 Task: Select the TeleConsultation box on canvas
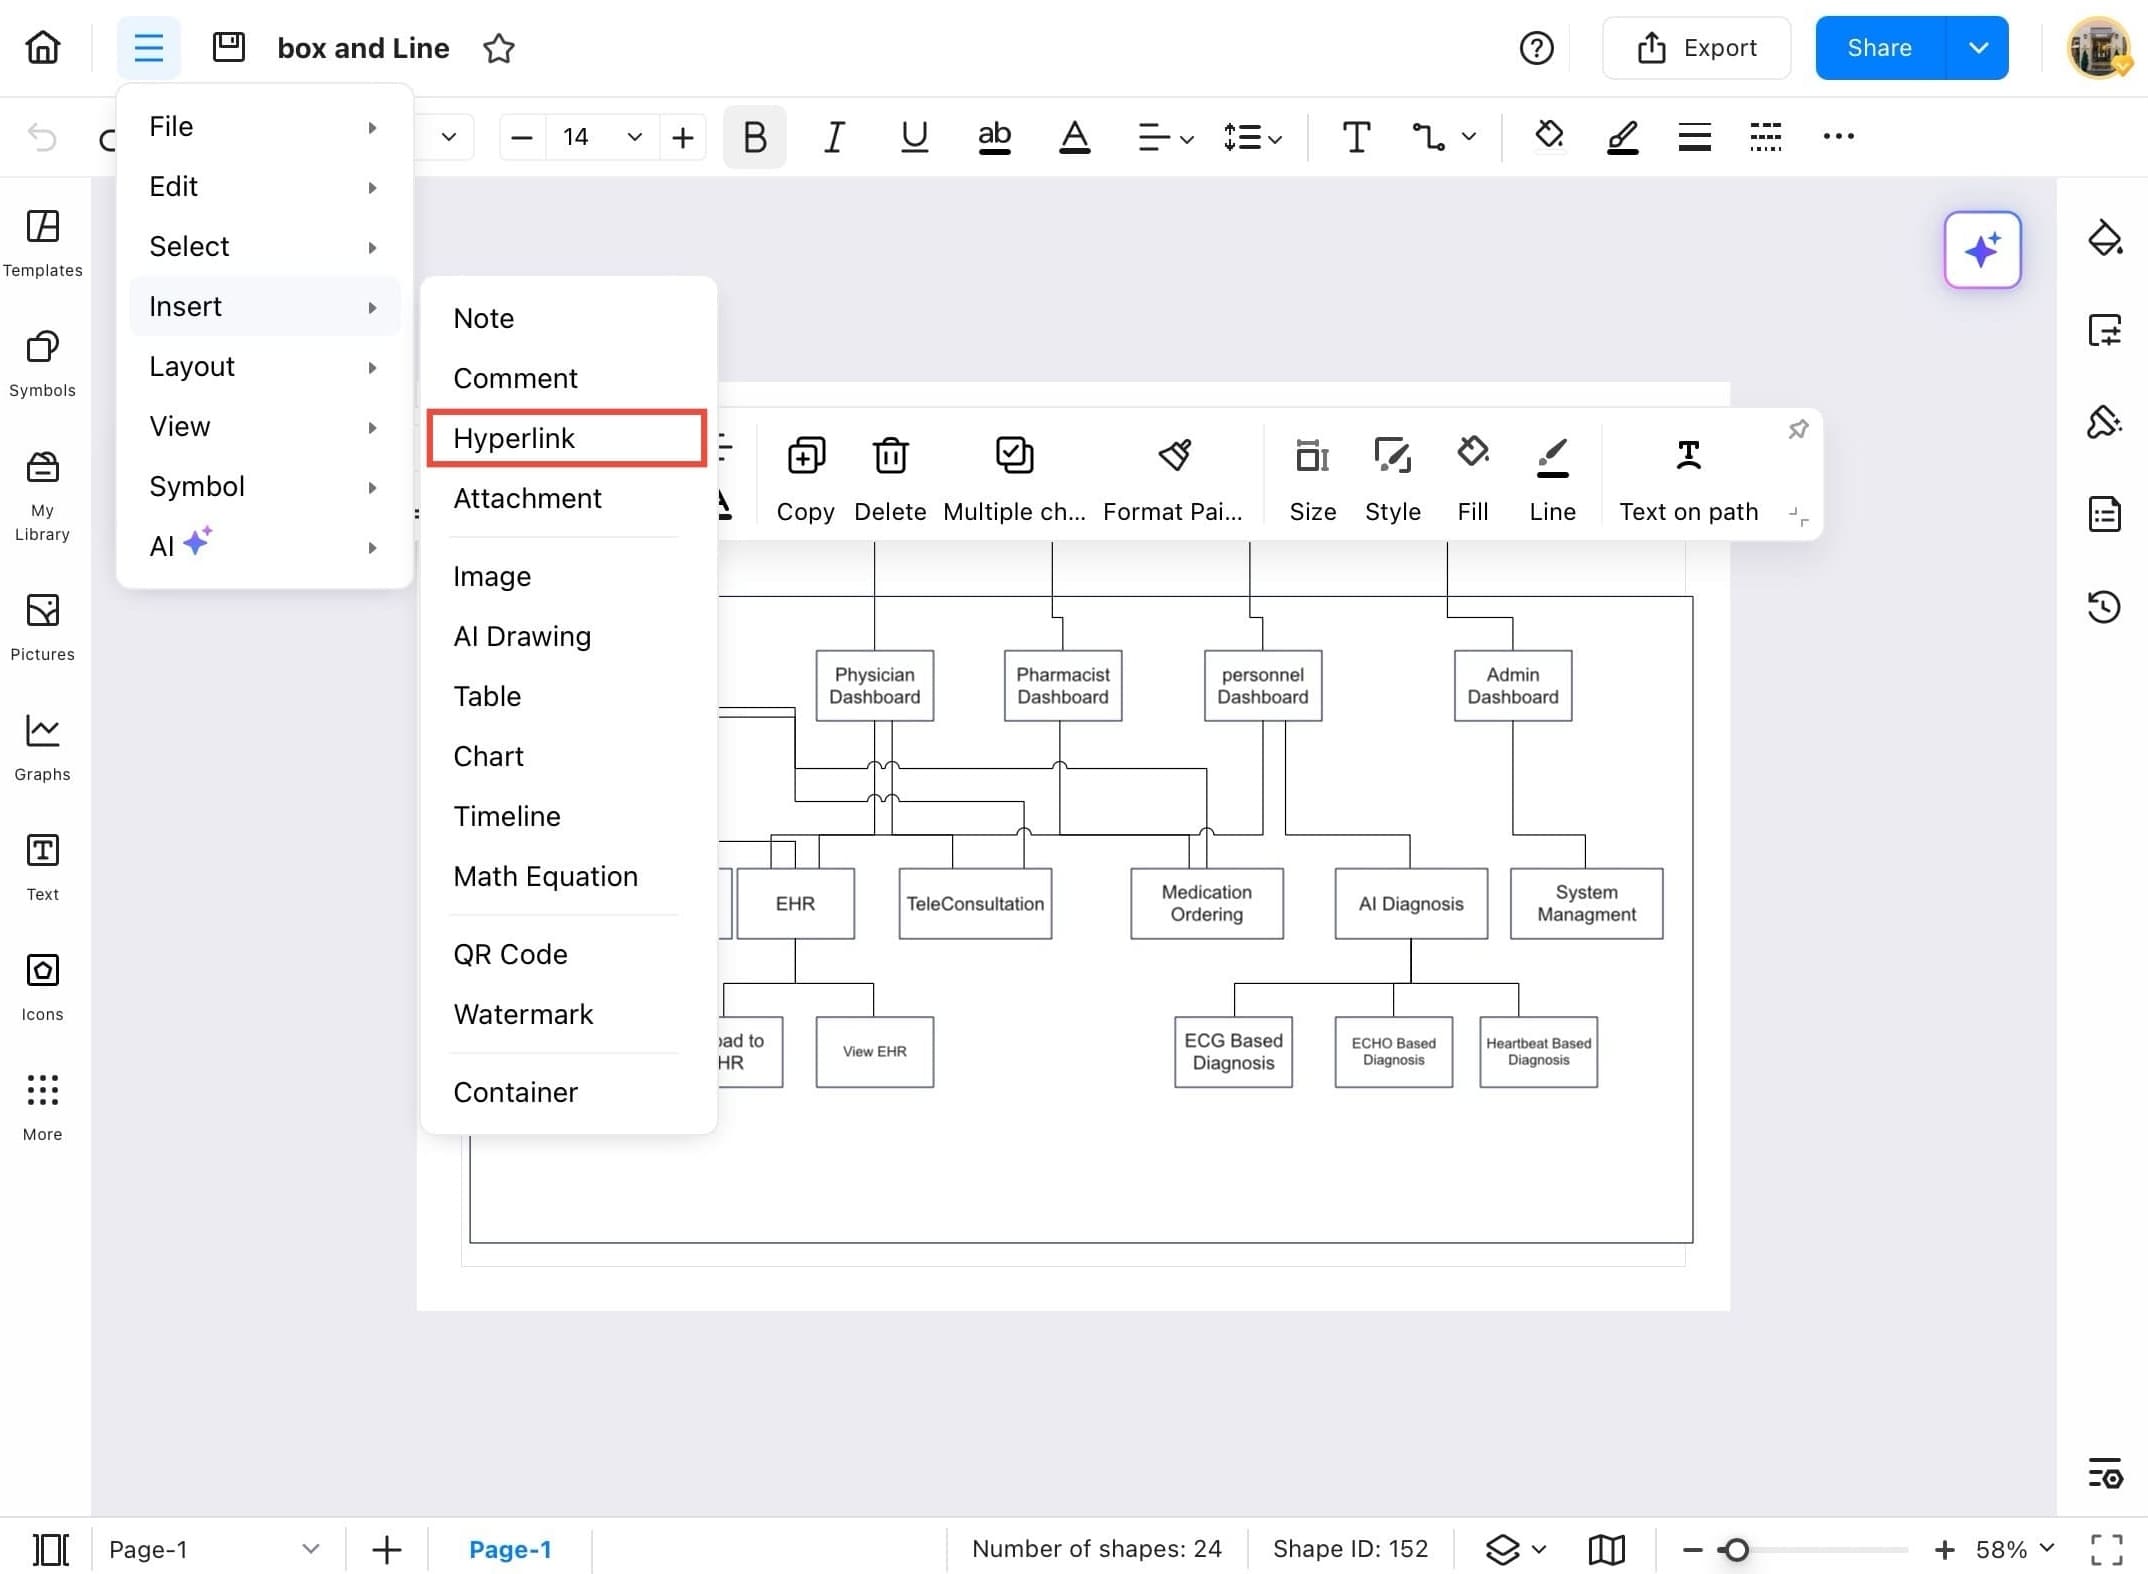tap(974, 903)
